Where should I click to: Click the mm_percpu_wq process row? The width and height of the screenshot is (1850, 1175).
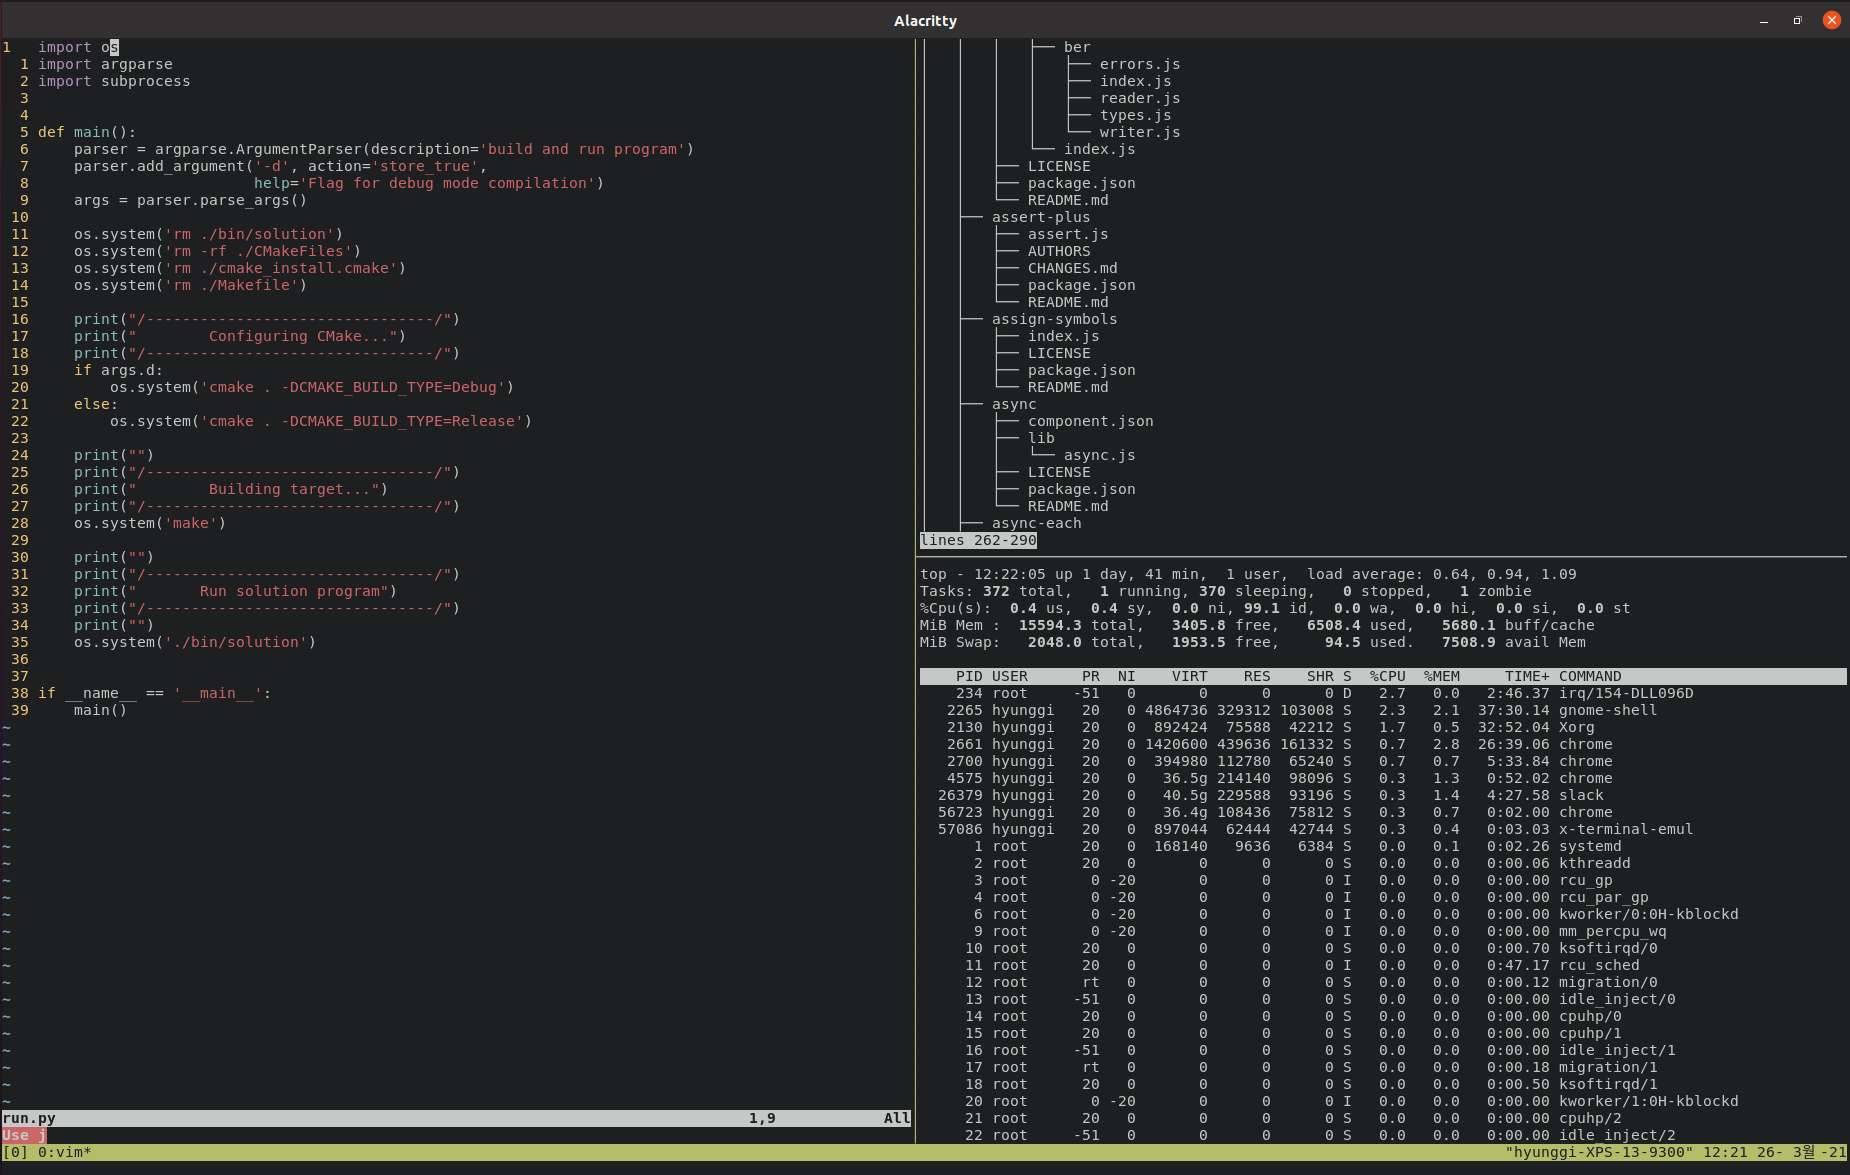1383,931
